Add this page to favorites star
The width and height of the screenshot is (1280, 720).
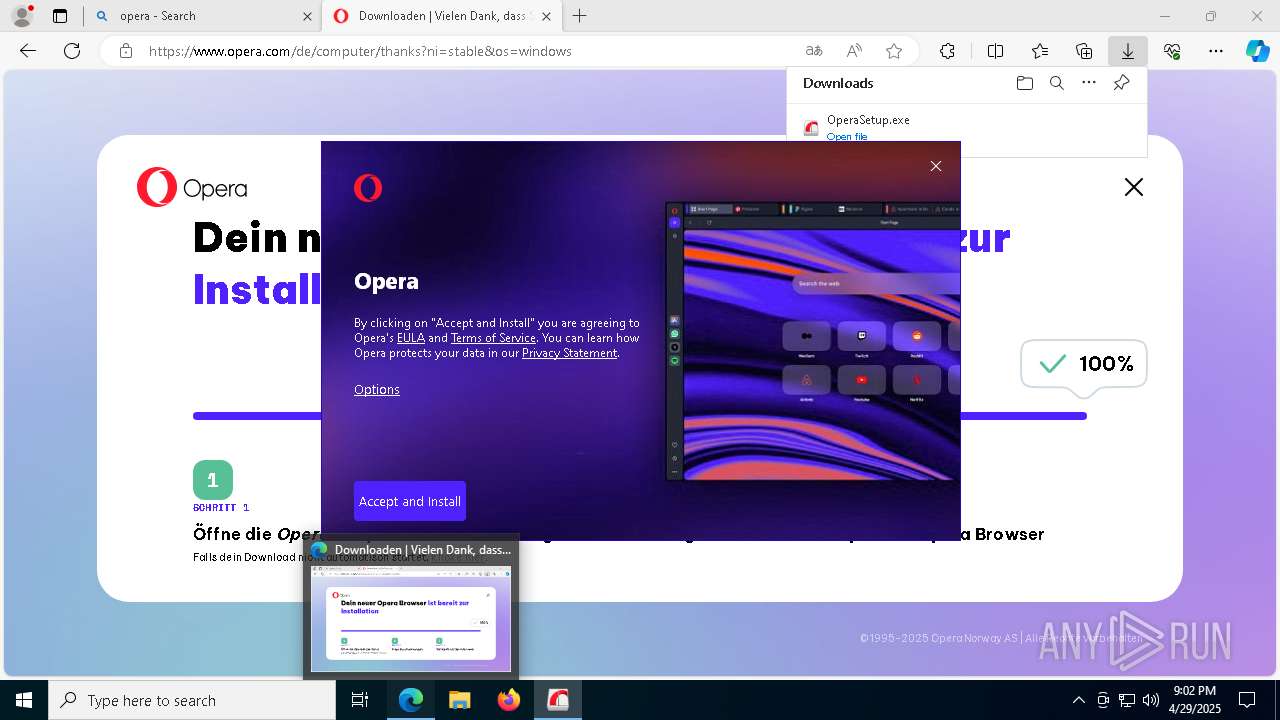coord(894,51)
